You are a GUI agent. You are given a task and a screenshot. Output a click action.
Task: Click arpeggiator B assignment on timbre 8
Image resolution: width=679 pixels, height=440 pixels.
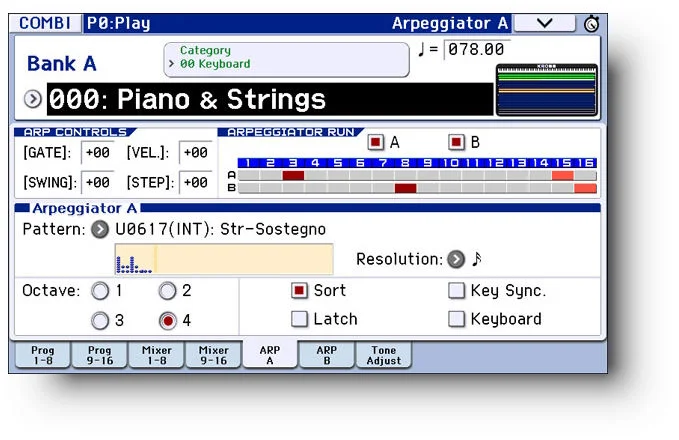(405, 188)
